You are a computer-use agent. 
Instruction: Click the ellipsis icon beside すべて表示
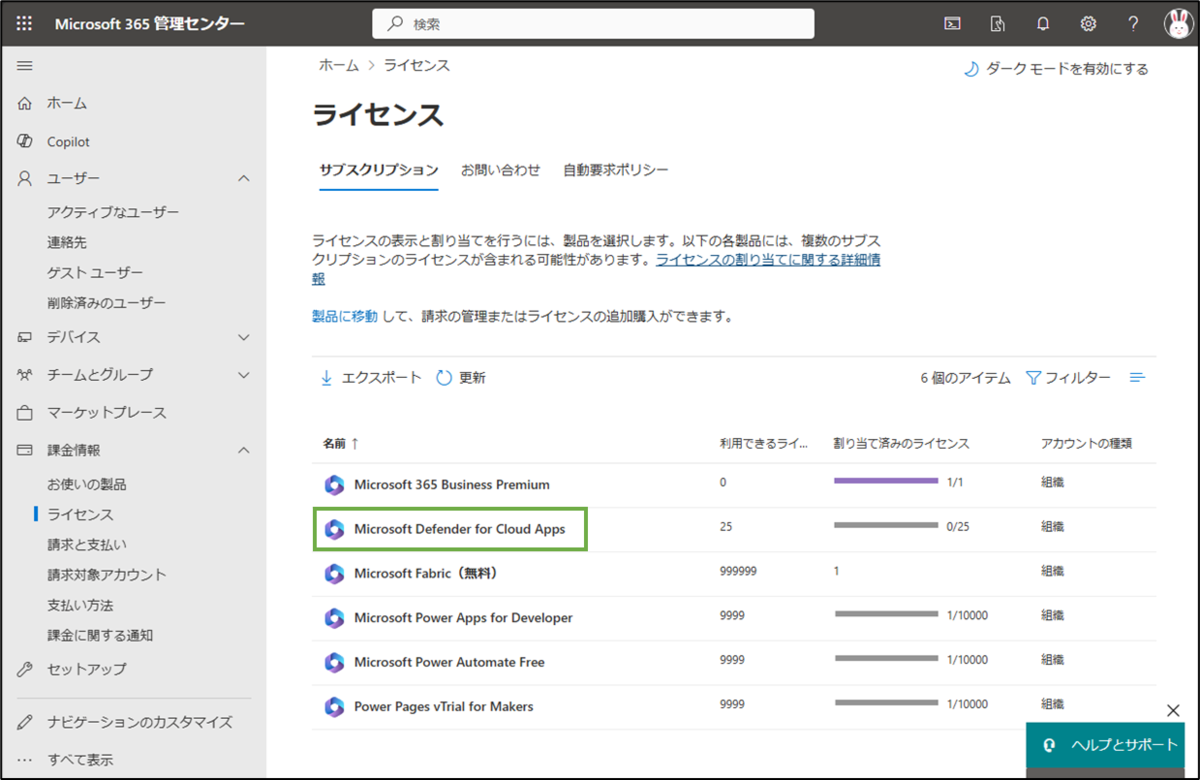(25, 759)
